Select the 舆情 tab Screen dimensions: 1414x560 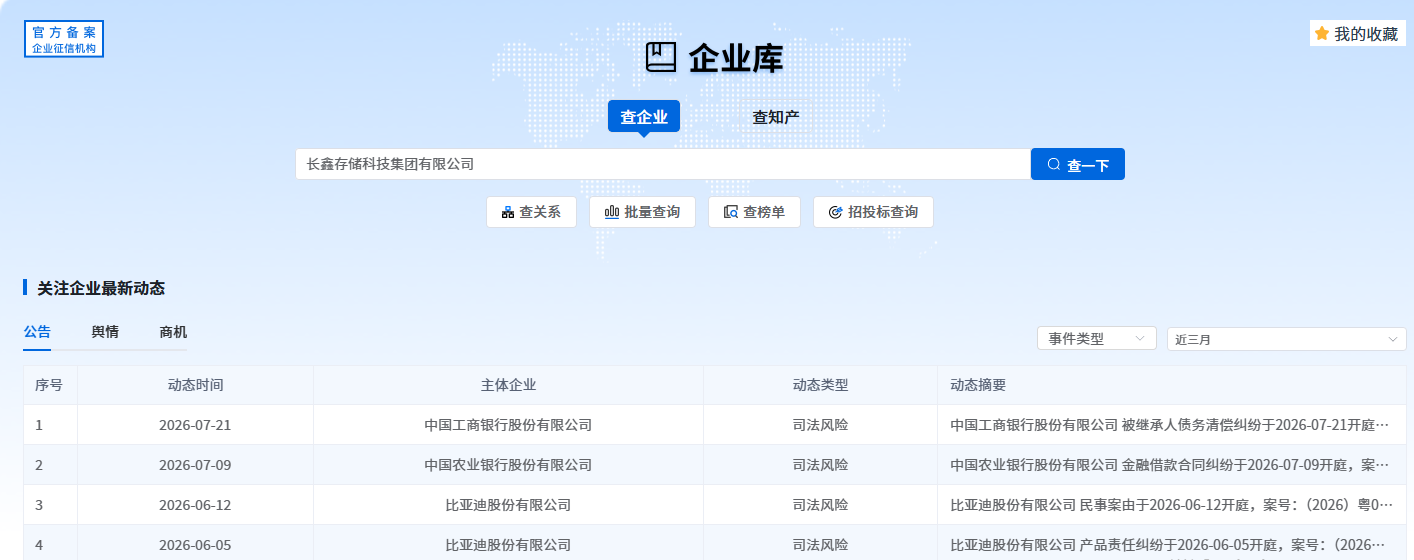(105, 332)
